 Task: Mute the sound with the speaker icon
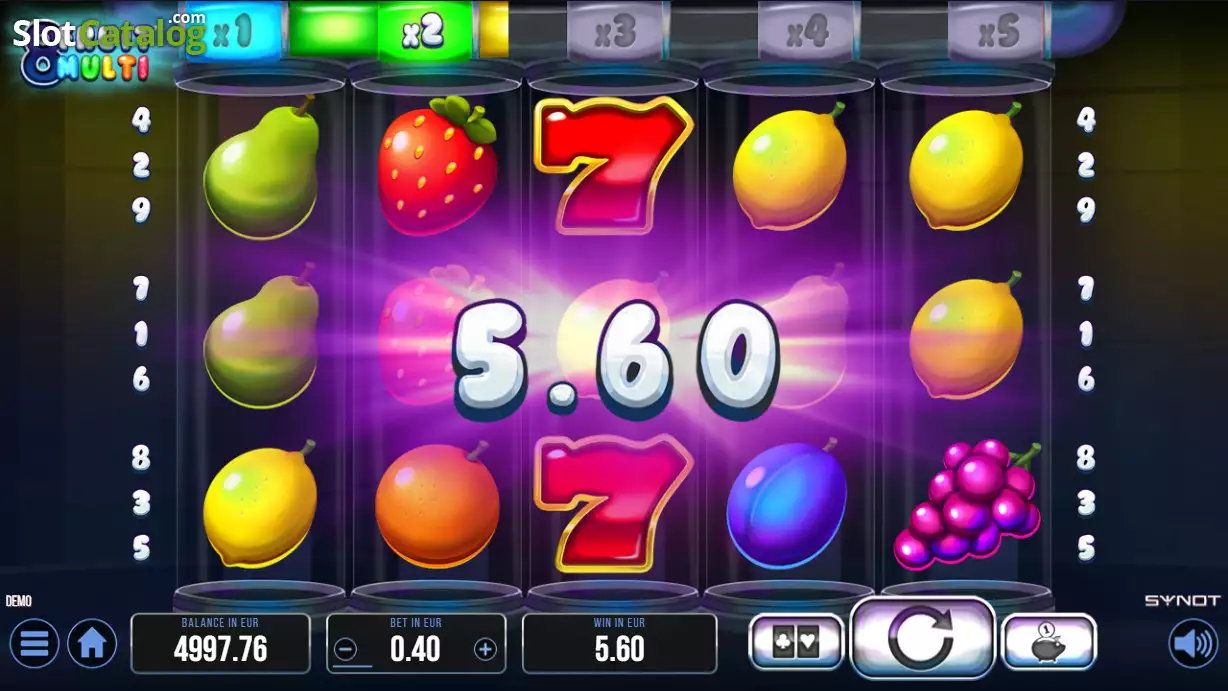pyautogui.click(x=1193, y=643)
